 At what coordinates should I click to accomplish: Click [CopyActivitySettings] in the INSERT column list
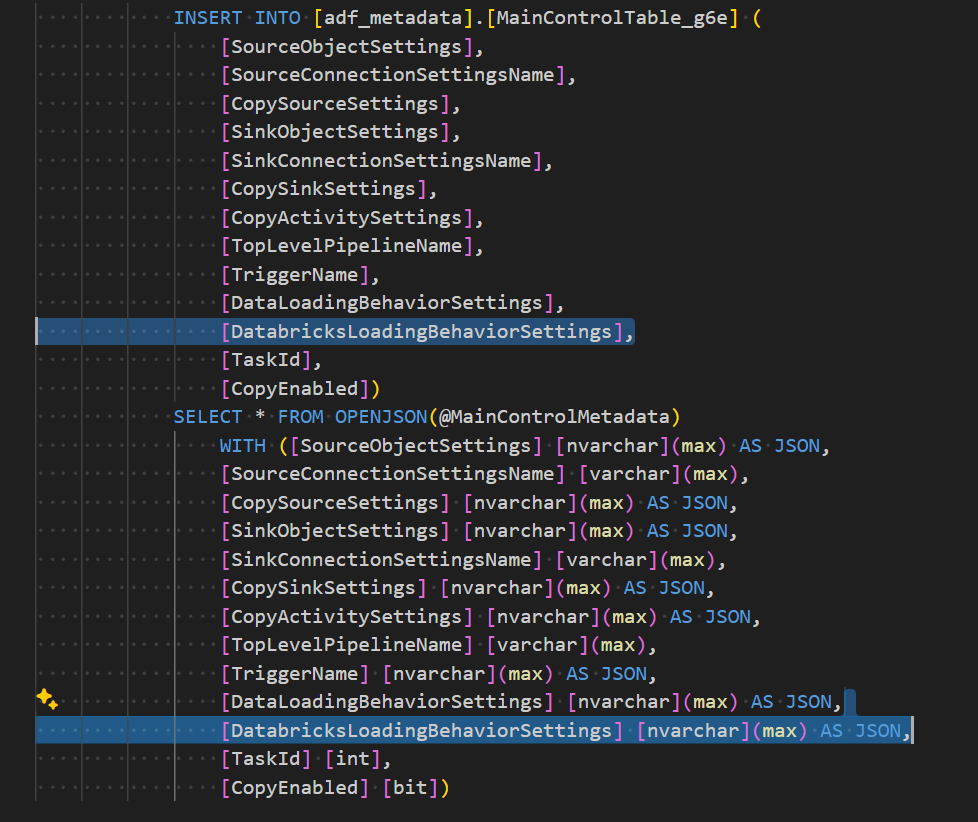point(347,218)
